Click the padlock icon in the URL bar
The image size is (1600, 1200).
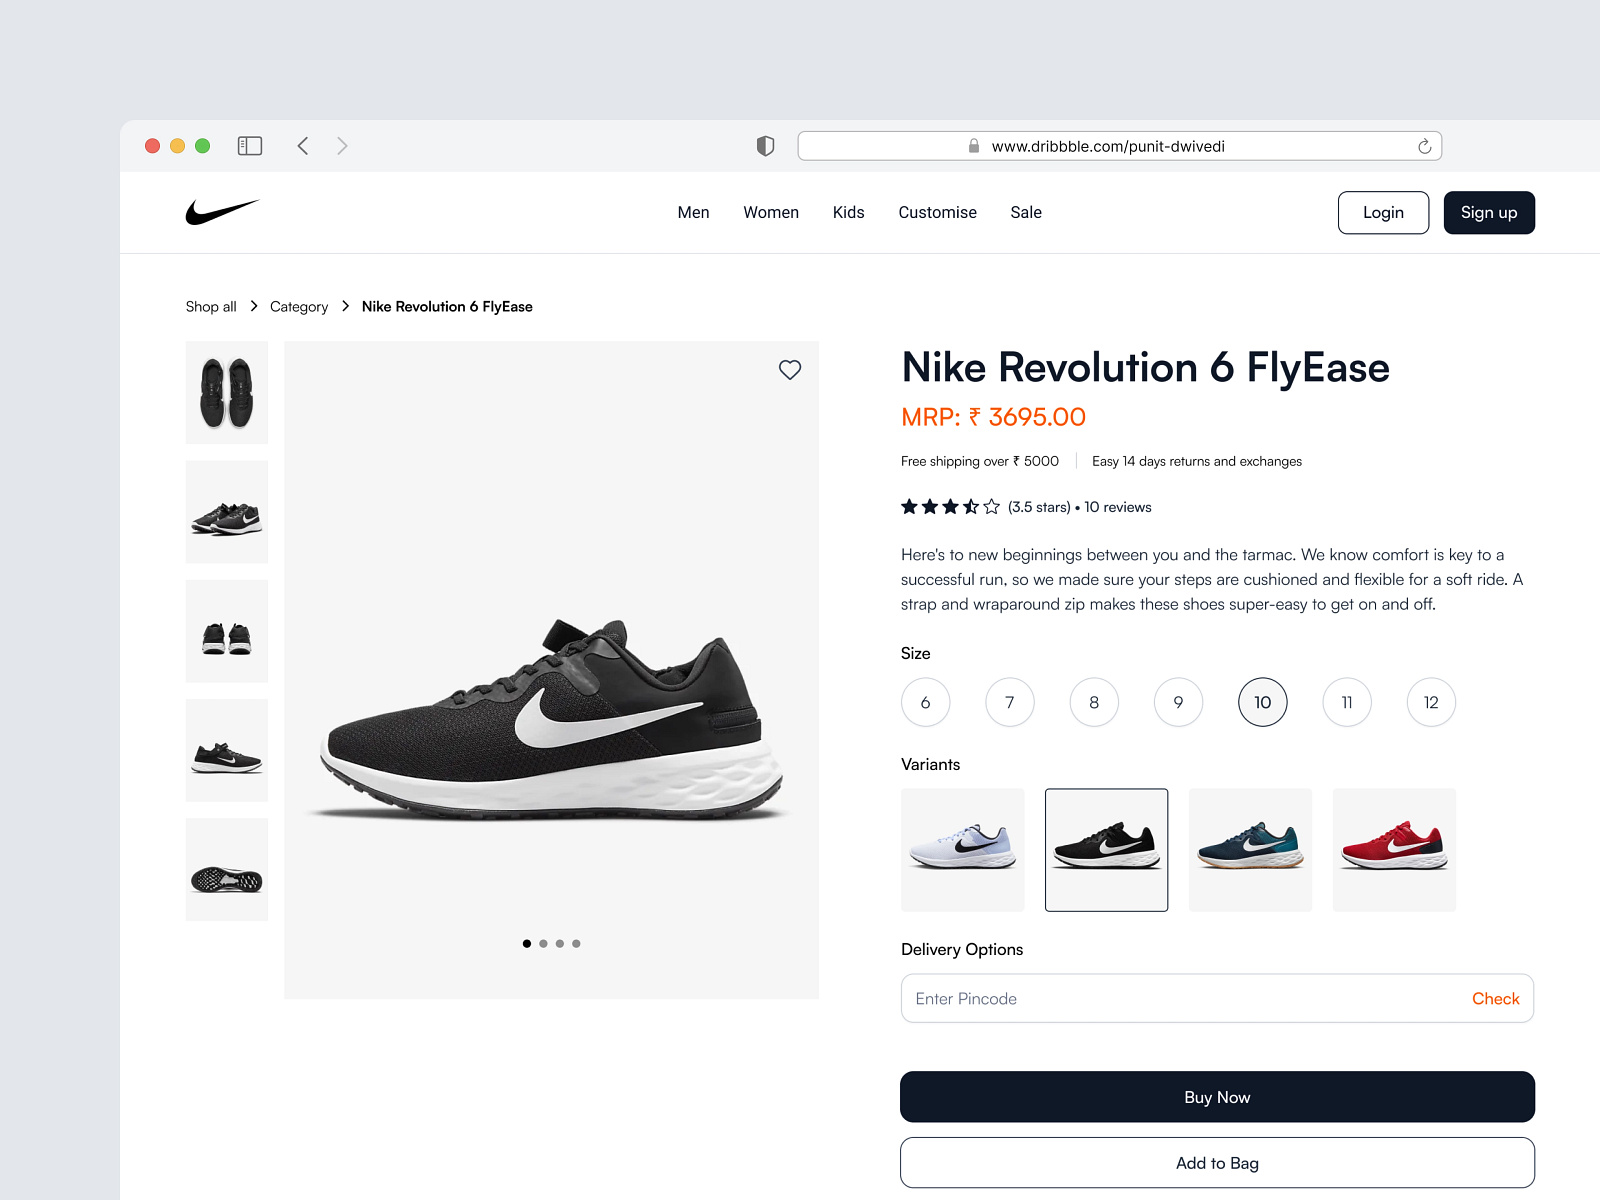973,145
